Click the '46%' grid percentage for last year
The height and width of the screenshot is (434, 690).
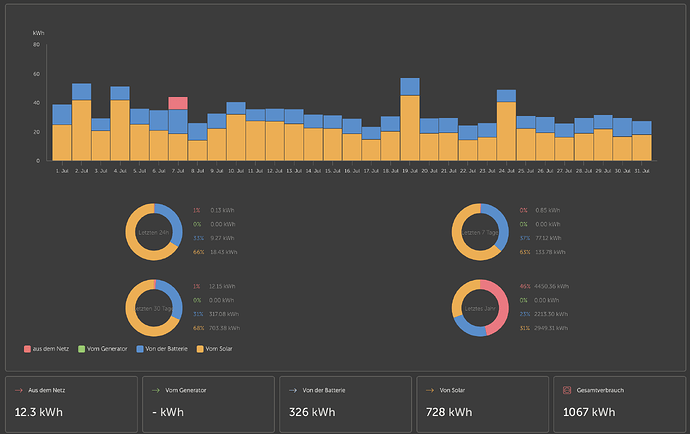point(525,287)
